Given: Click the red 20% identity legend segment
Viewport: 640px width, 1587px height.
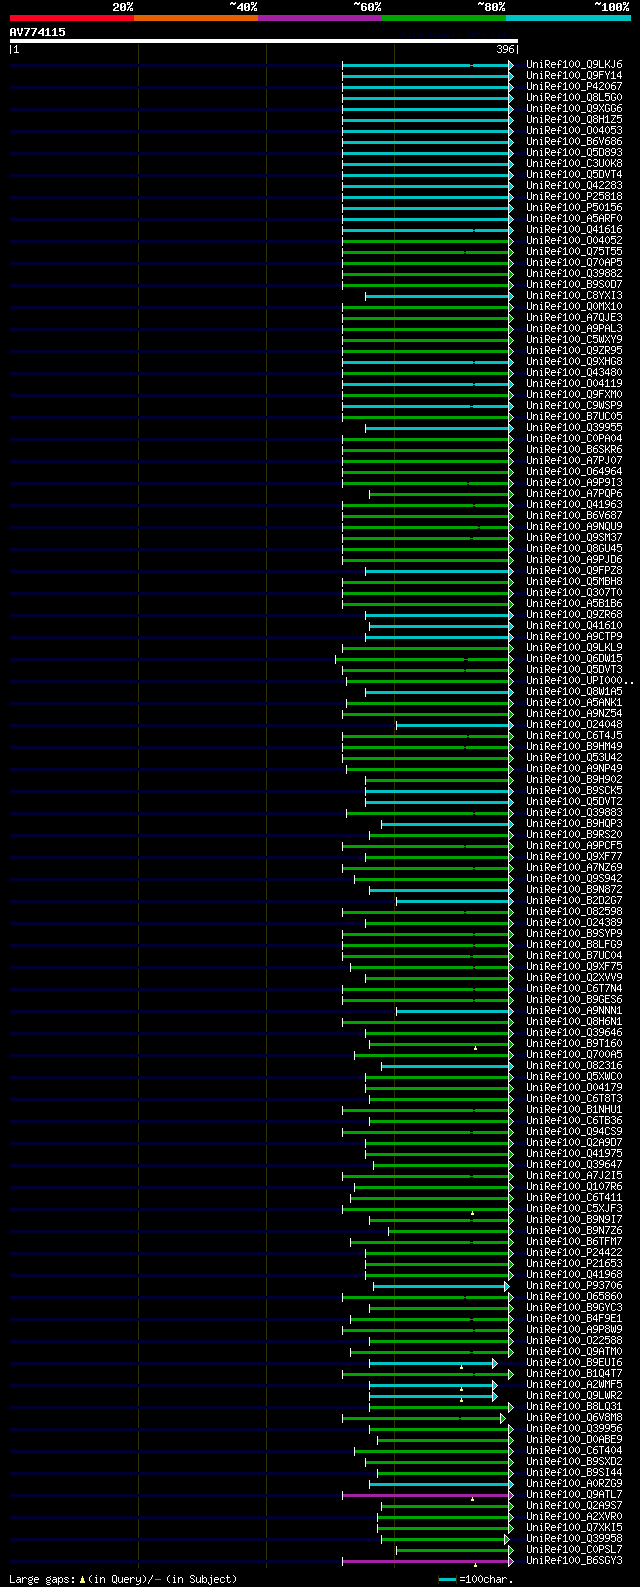Looking at the screenshot, I should tap(72, 18).
